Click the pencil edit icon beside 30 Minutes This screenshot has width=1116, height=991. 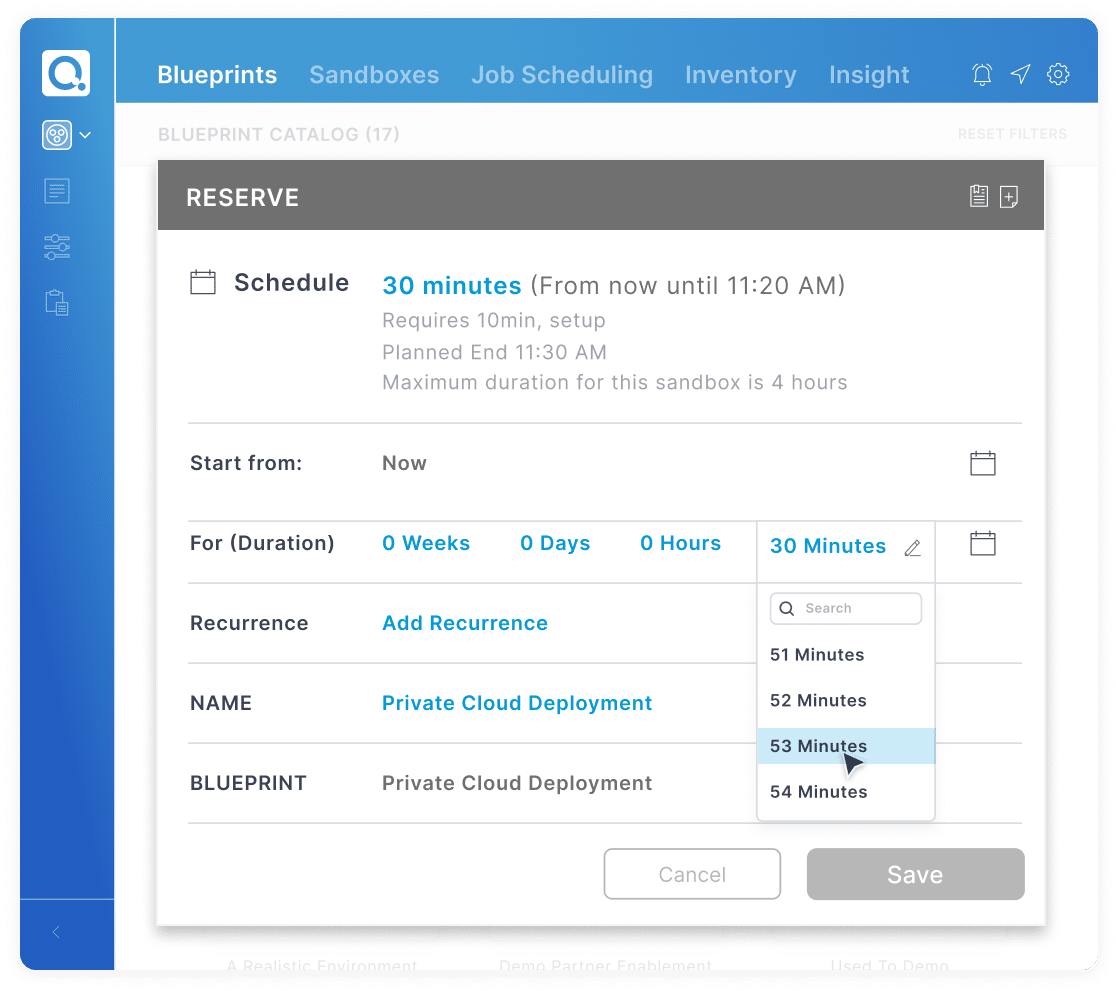pyautogui.click(x=912, y=547)
